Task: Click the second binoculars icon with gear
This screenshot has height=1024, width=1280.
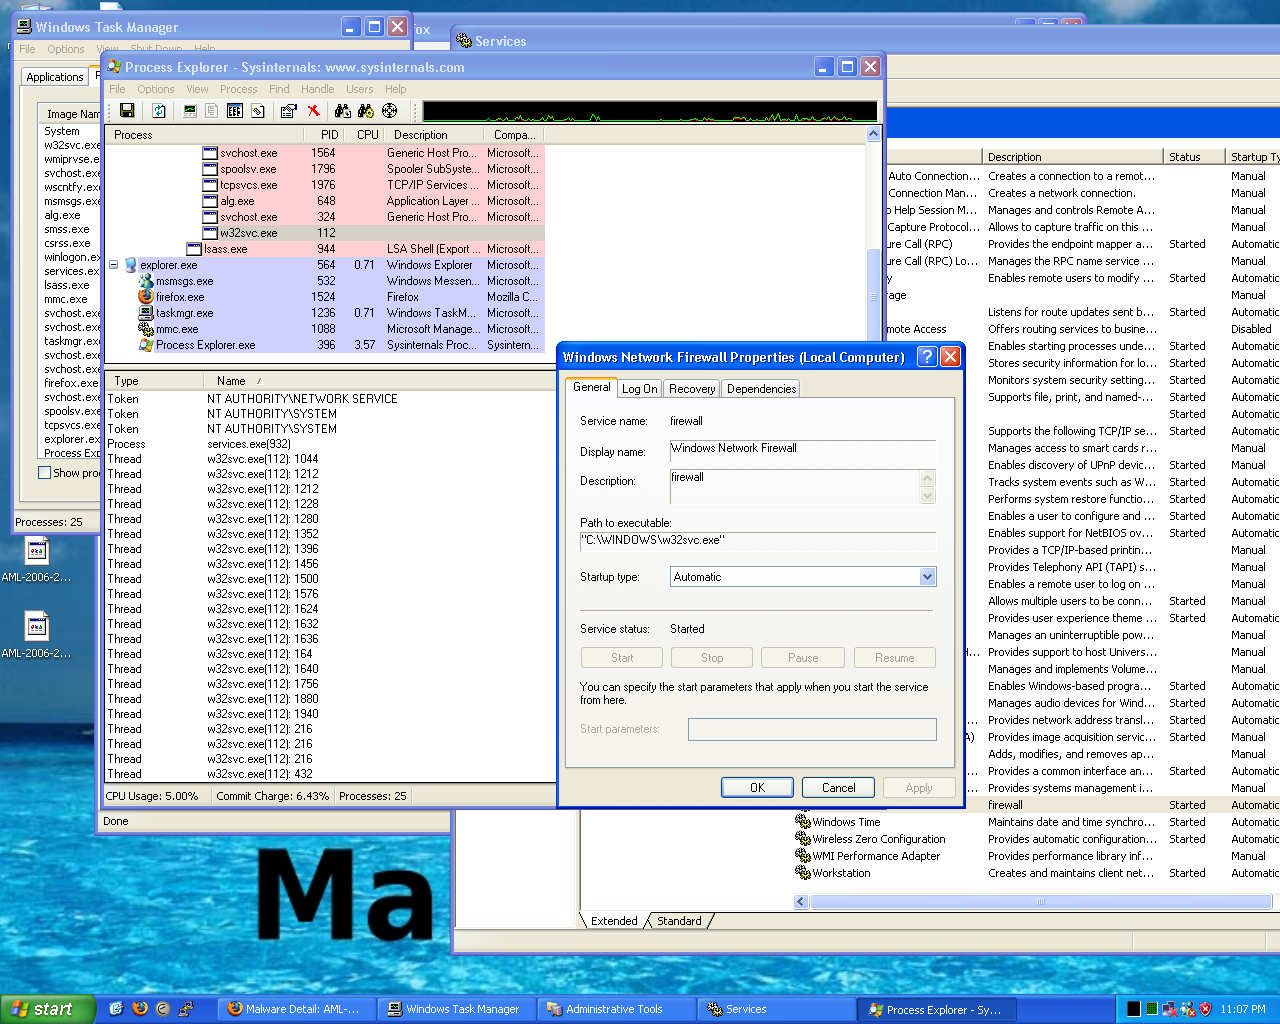Action: pyautogui.click(x=366, y=111)
